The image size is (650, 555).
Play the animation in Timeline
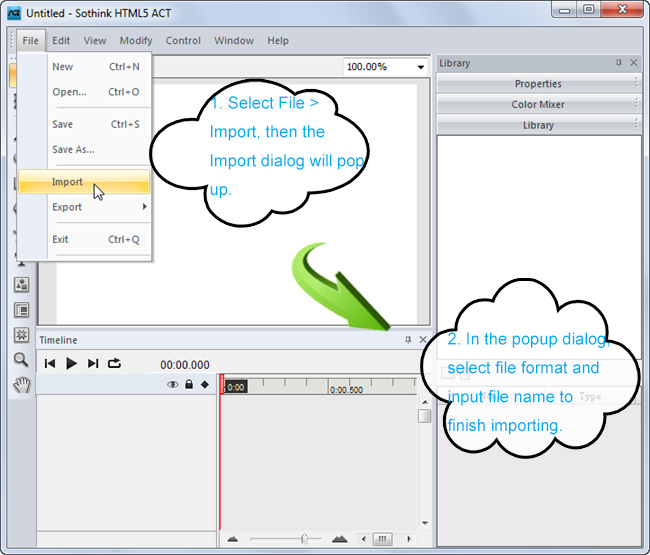(x=71, y=364)
